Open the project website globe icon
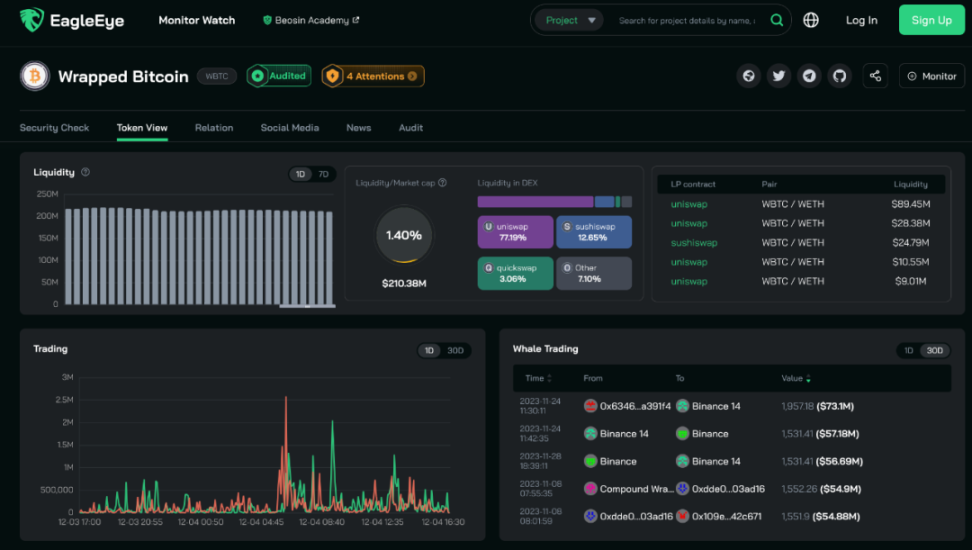 748,76
